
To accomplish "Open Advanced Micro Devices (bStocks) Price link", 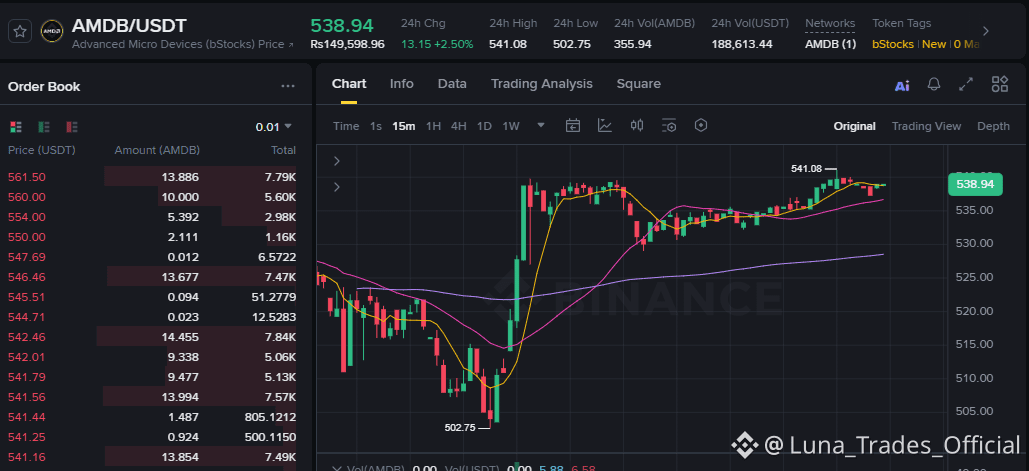I will (x=182, y=45).
